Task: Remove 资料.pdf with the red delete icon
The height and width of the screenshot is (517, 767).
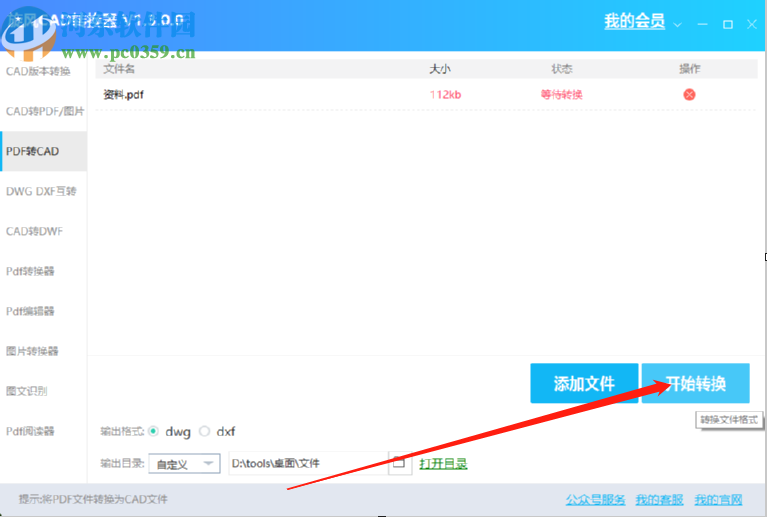Action: click(x=689, y=94)
